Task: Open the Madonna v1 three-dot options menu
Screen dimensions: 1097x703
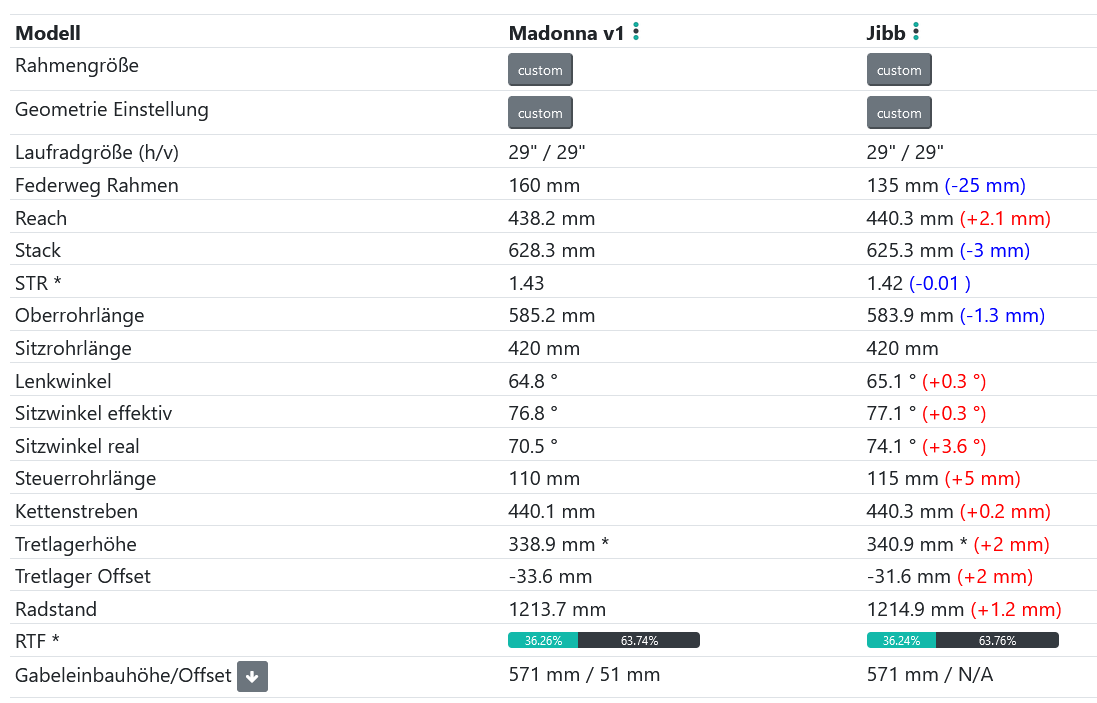Action: [x=636, y=32]
